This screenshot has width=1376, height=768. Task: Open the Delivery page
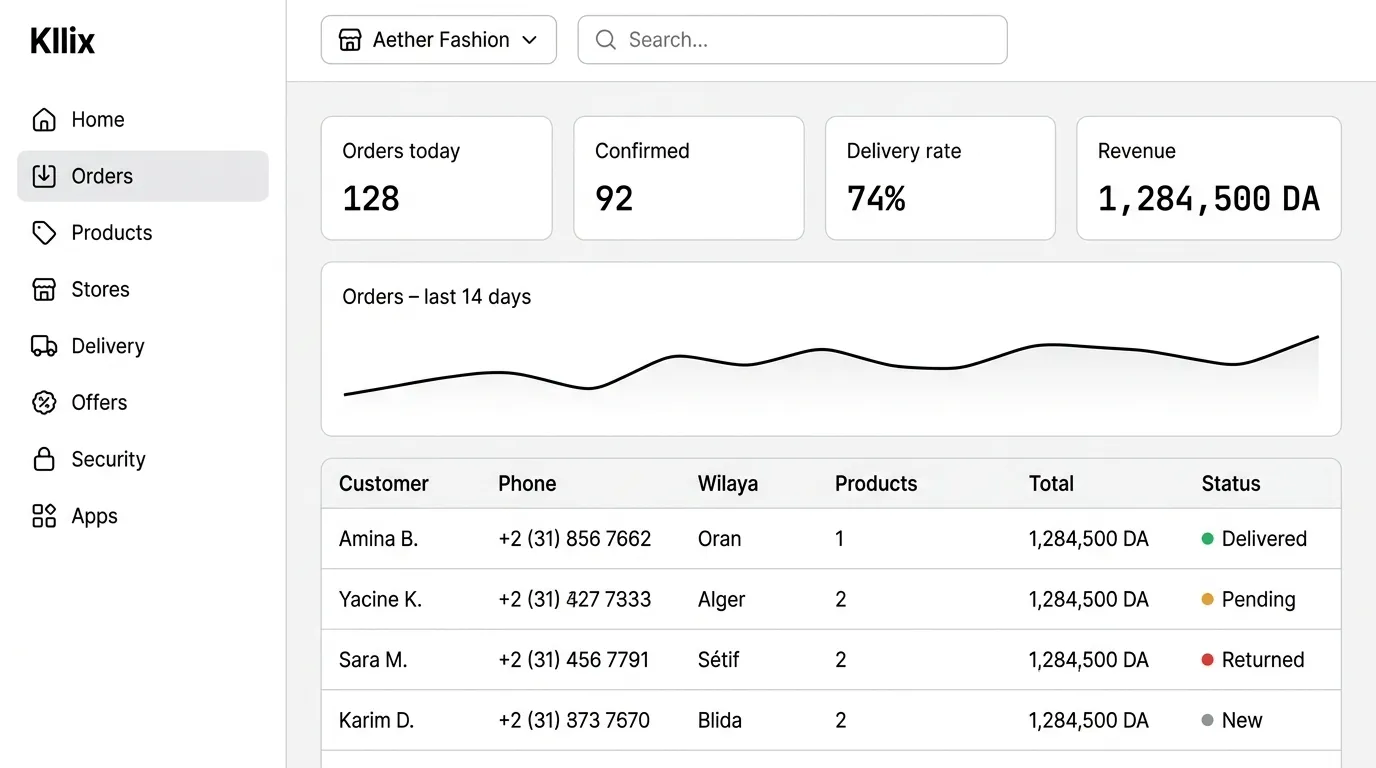click(x=143, y=346)
